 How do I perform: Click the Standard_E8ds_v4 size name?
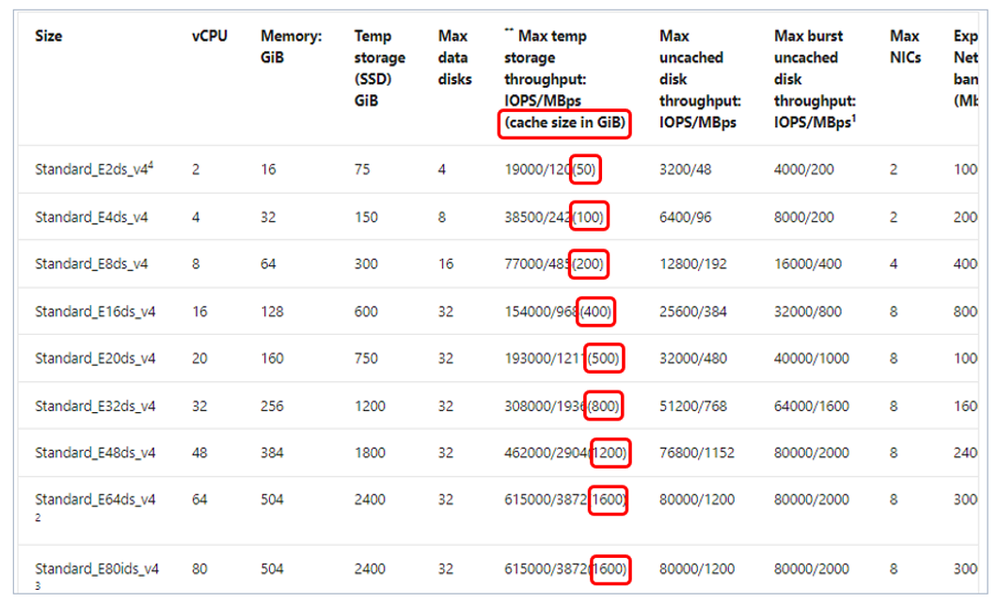[91, 264]
